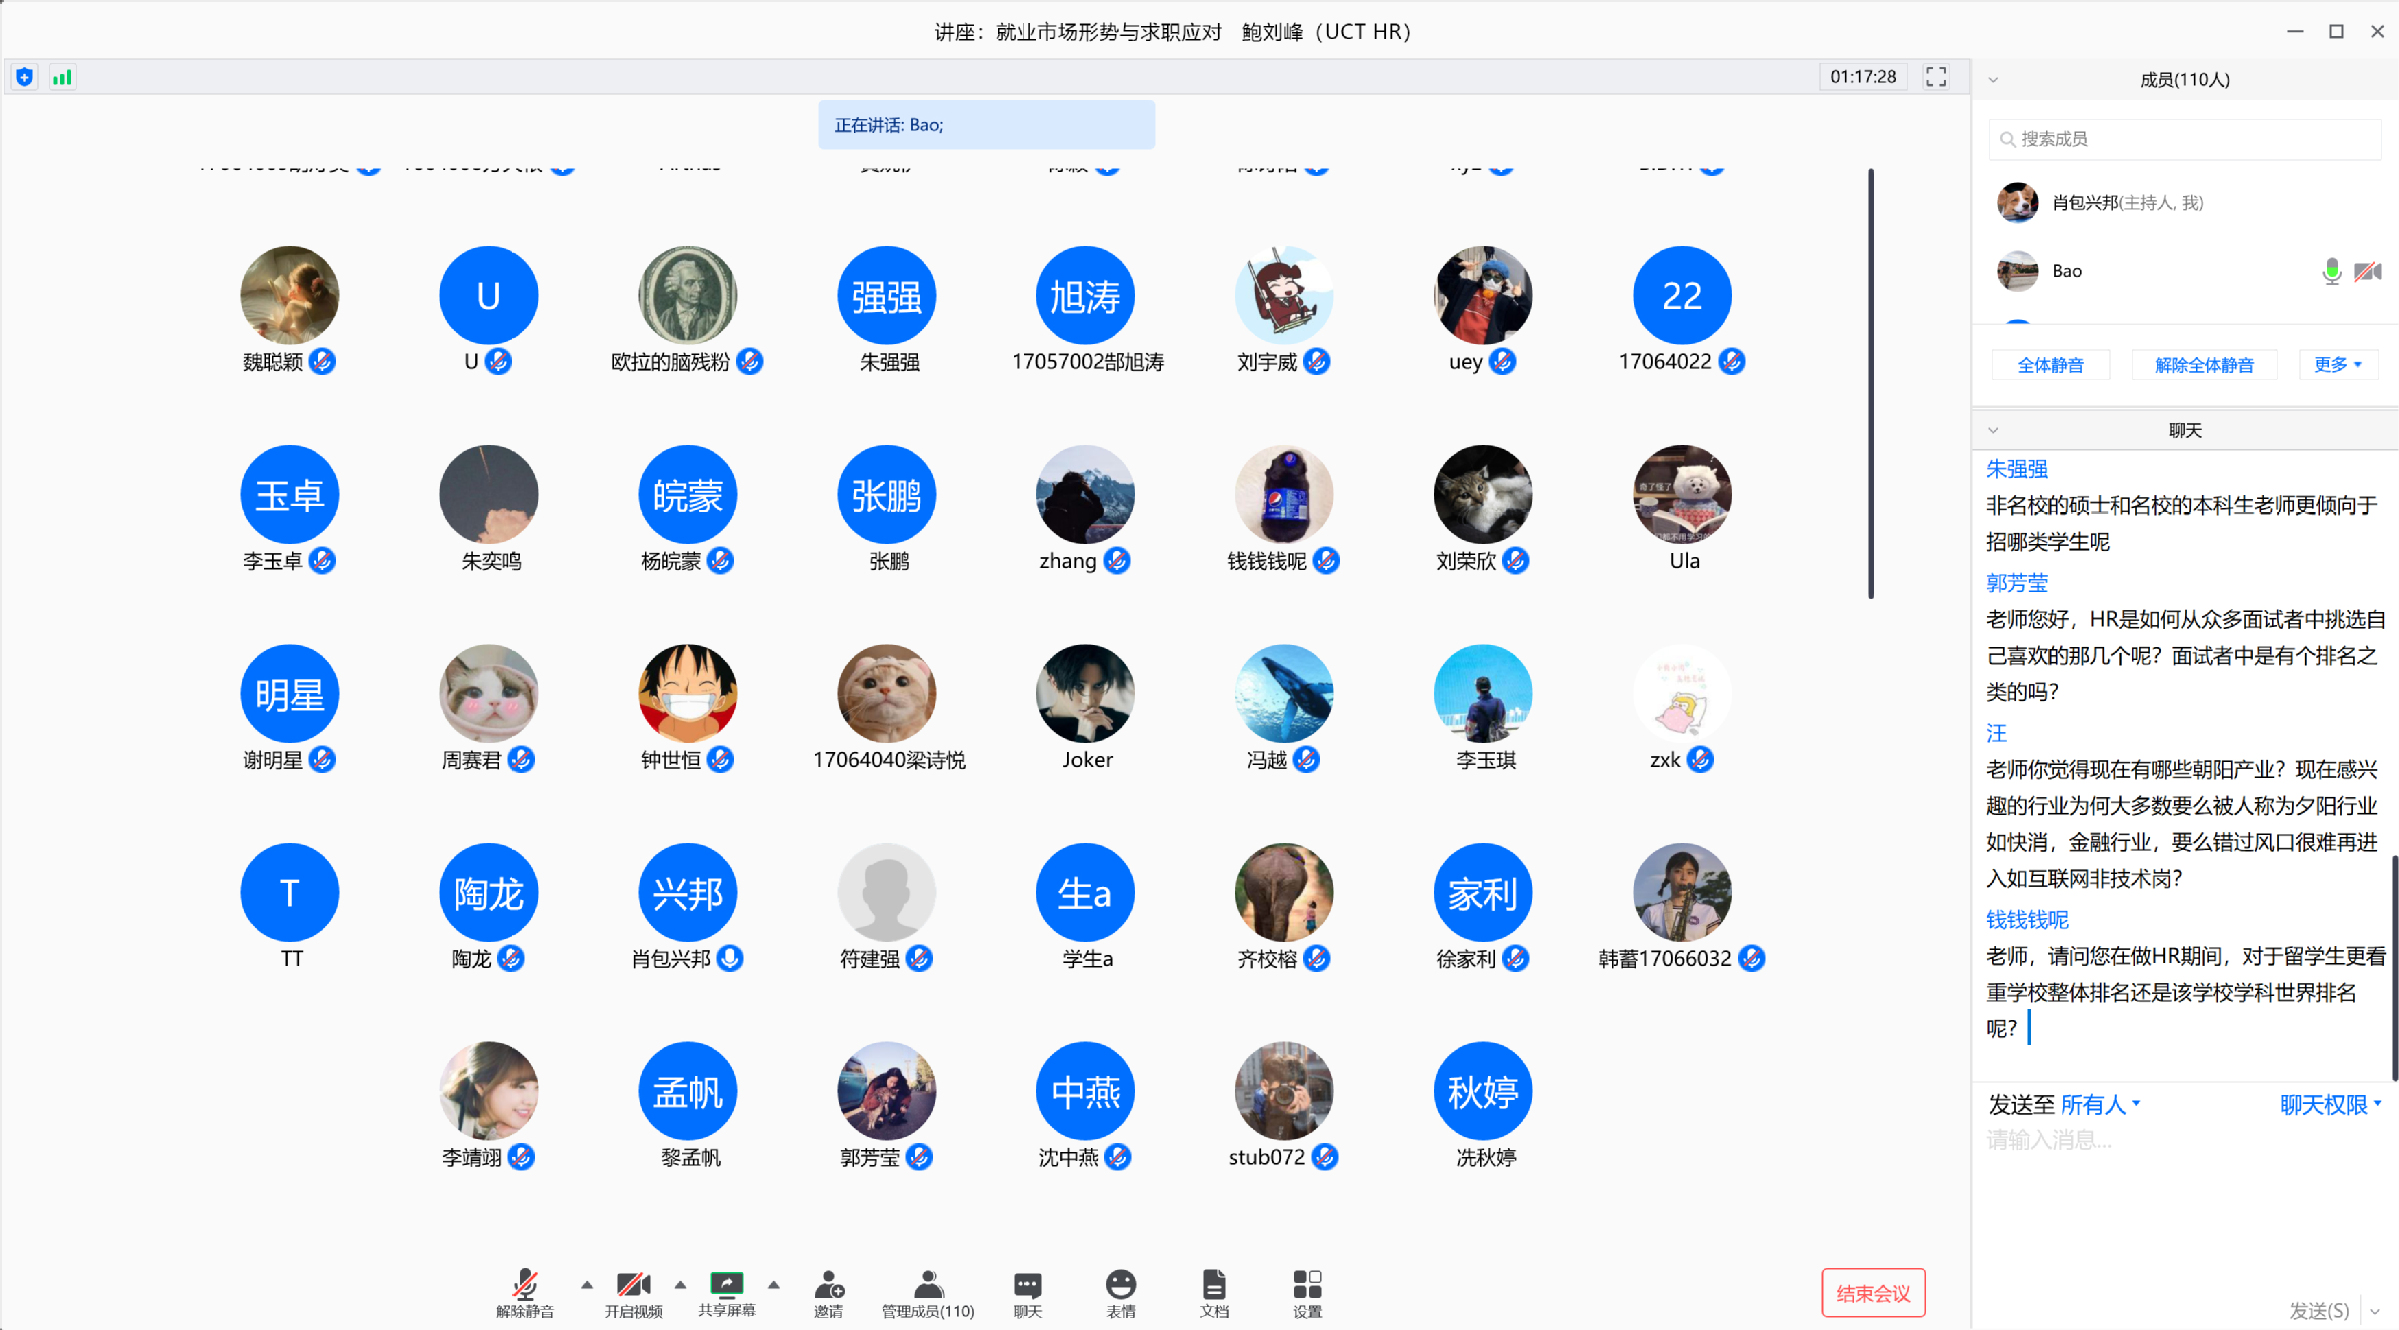Turn on your video camera

click(632, 1285)
